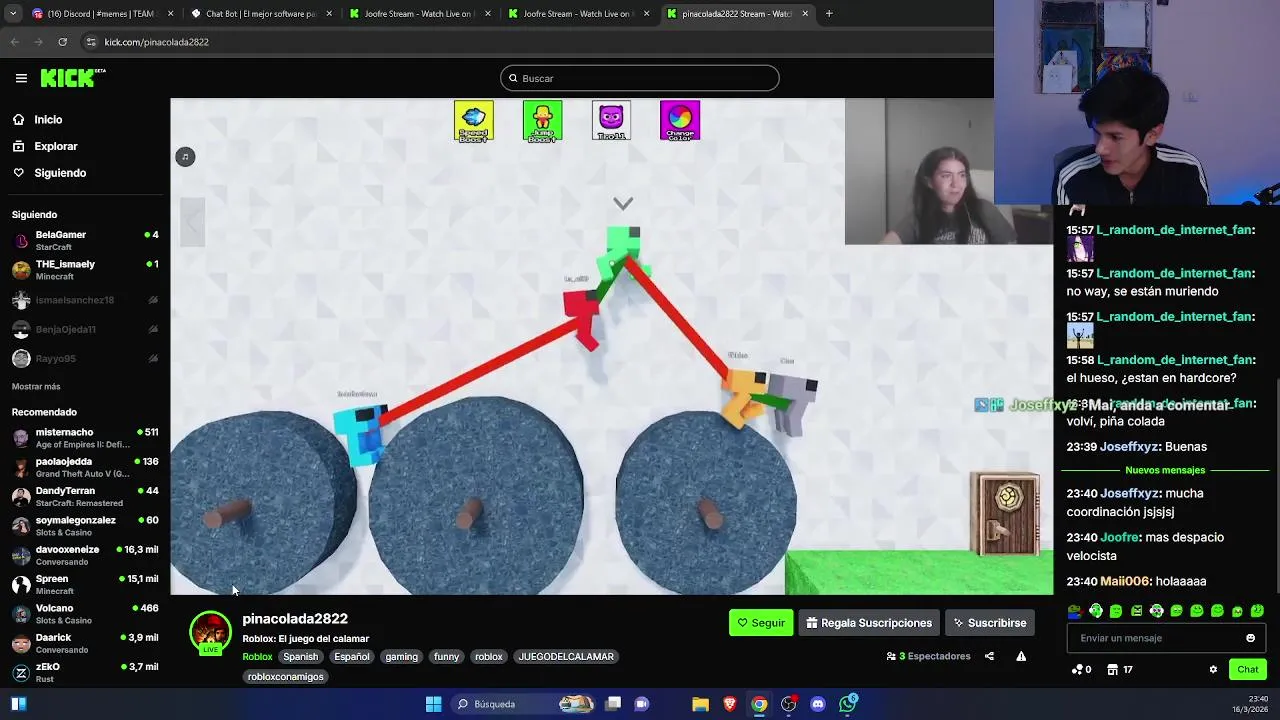Open recommended channel Daarick
The image size is (1280, 720).
click(85, 643)
